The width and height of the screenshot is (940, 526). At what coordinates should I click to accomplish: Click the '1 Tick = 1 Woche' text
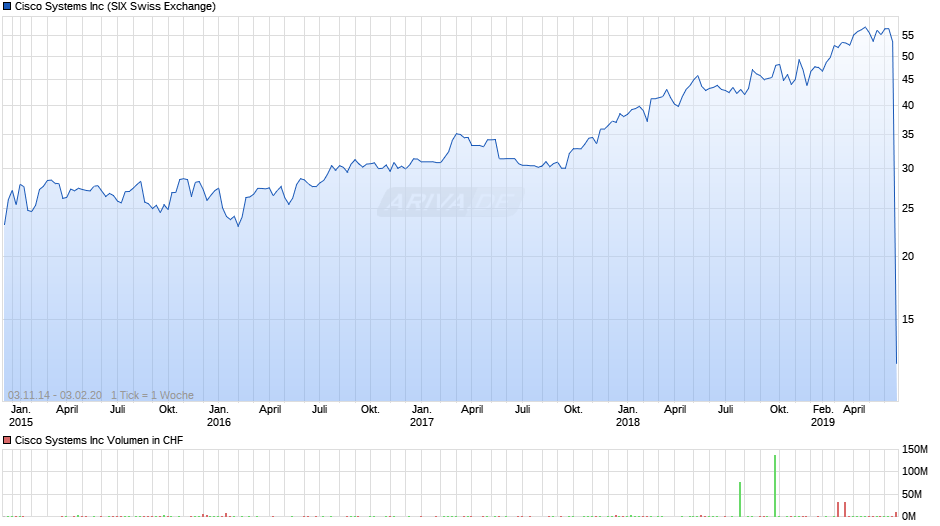152,395
